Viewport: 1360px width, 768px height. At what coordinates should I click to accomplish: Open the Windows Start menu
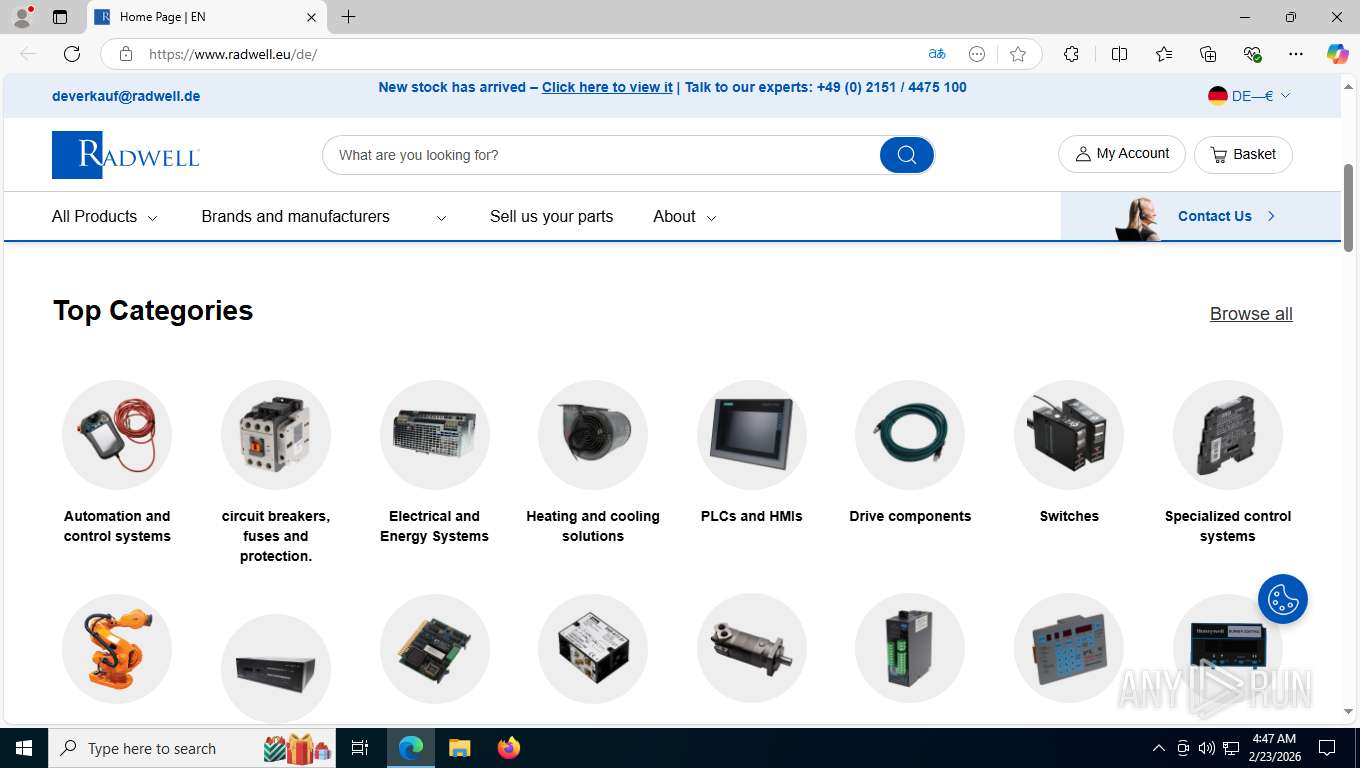[24, 748]
